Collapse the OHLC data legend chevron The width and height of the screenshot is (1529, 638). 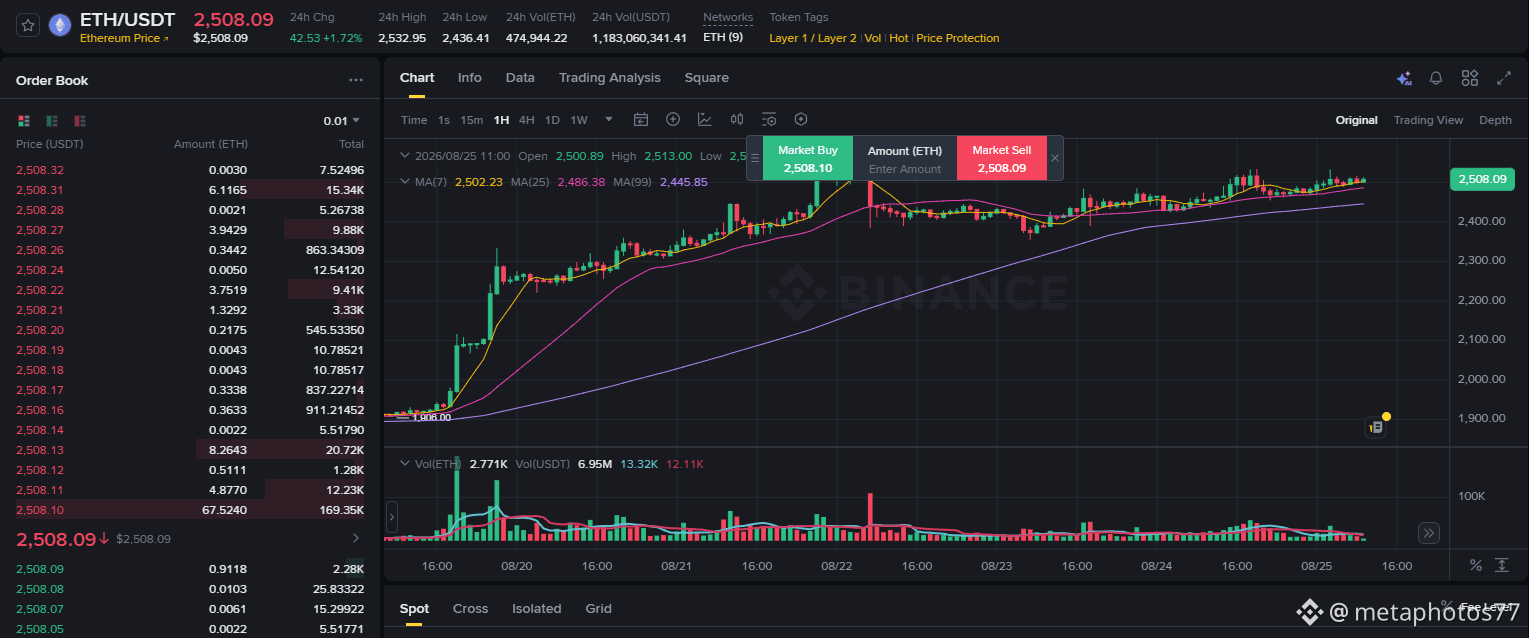[404, 156]
